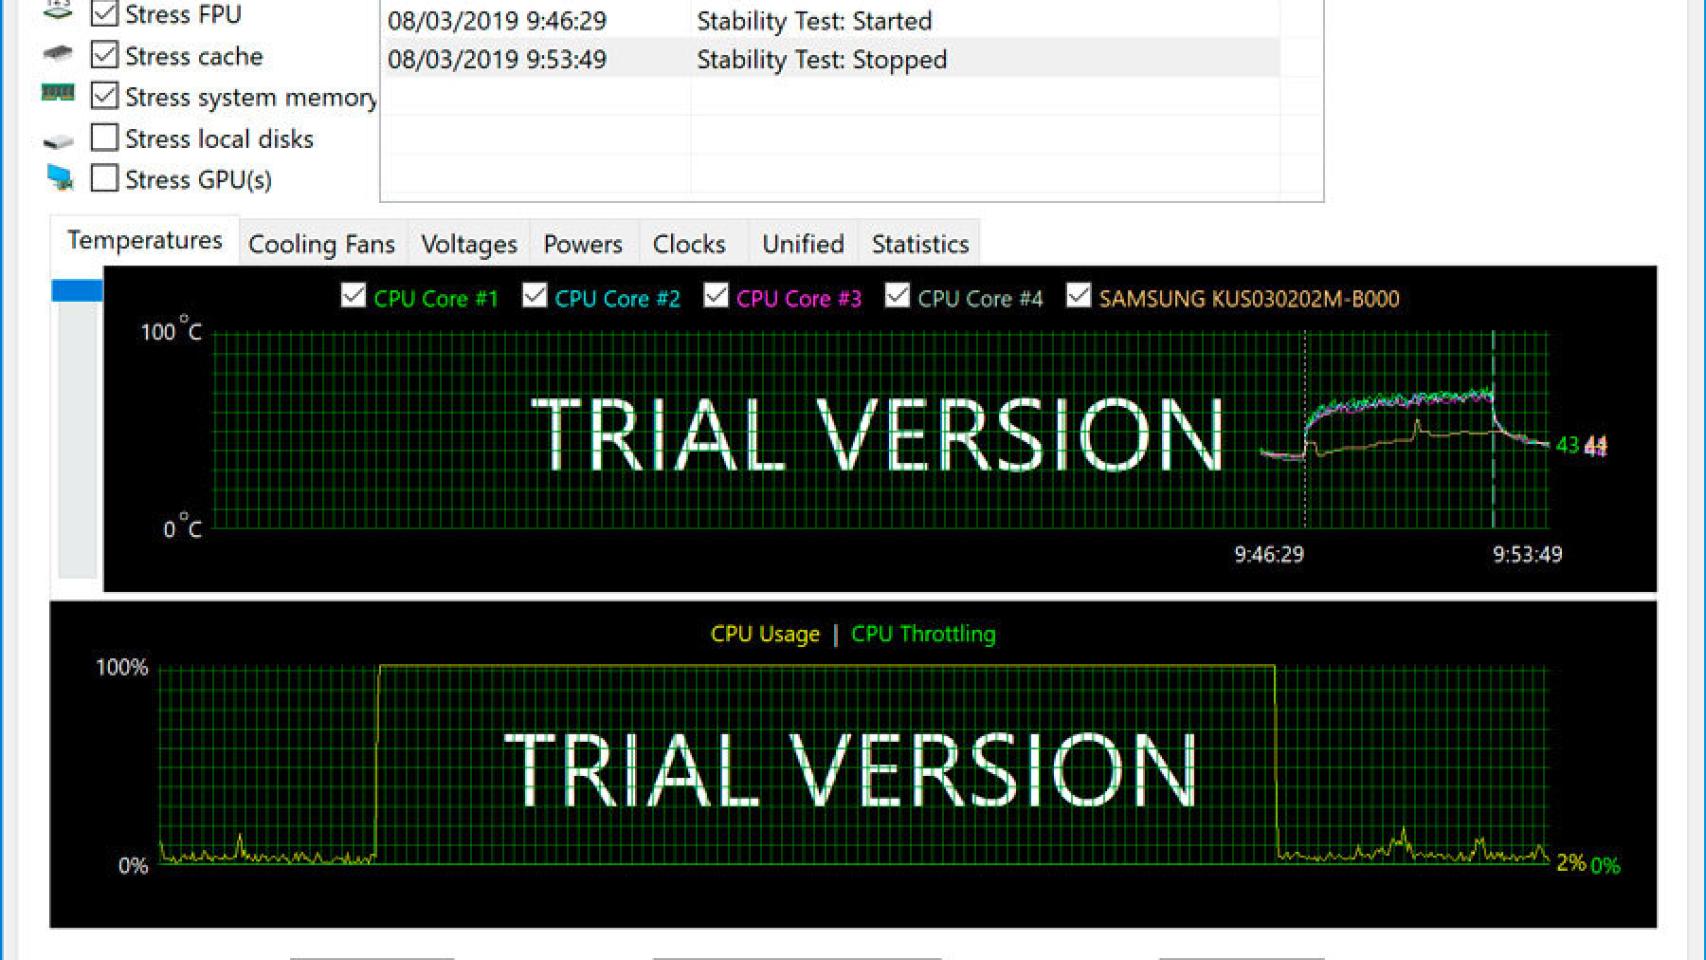
Task: Click the monitor icon beside Stress GPU(s)
Action: click(x=60, y=178)
